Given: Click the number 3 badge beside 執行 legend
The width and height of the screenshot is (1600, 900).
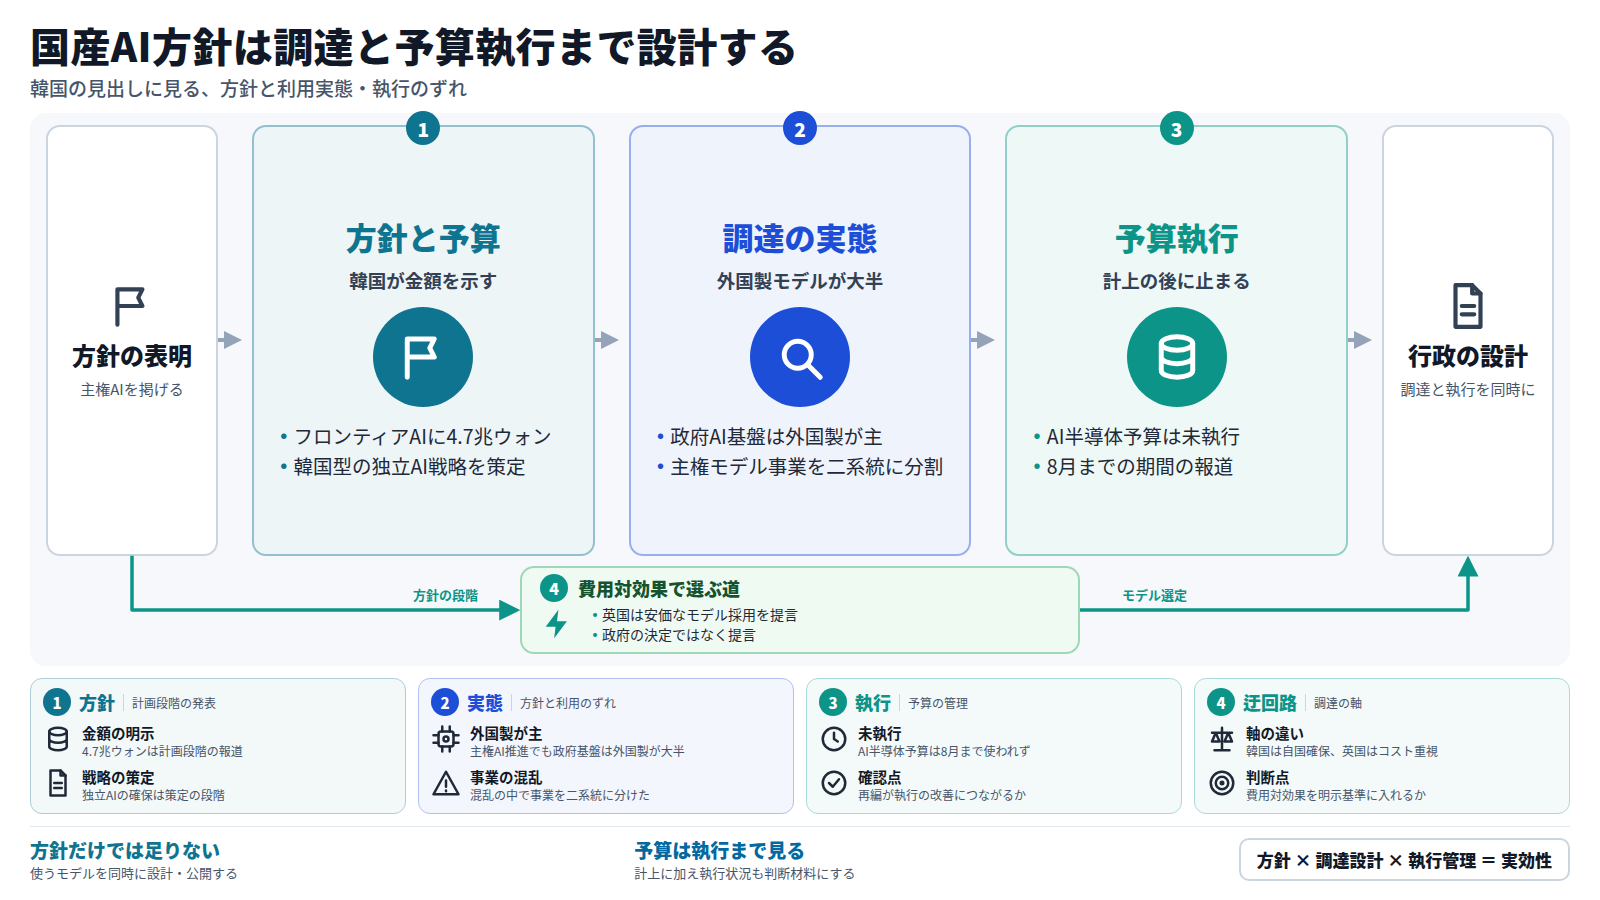Looking at the screenshot, I should tap(833, 703).
